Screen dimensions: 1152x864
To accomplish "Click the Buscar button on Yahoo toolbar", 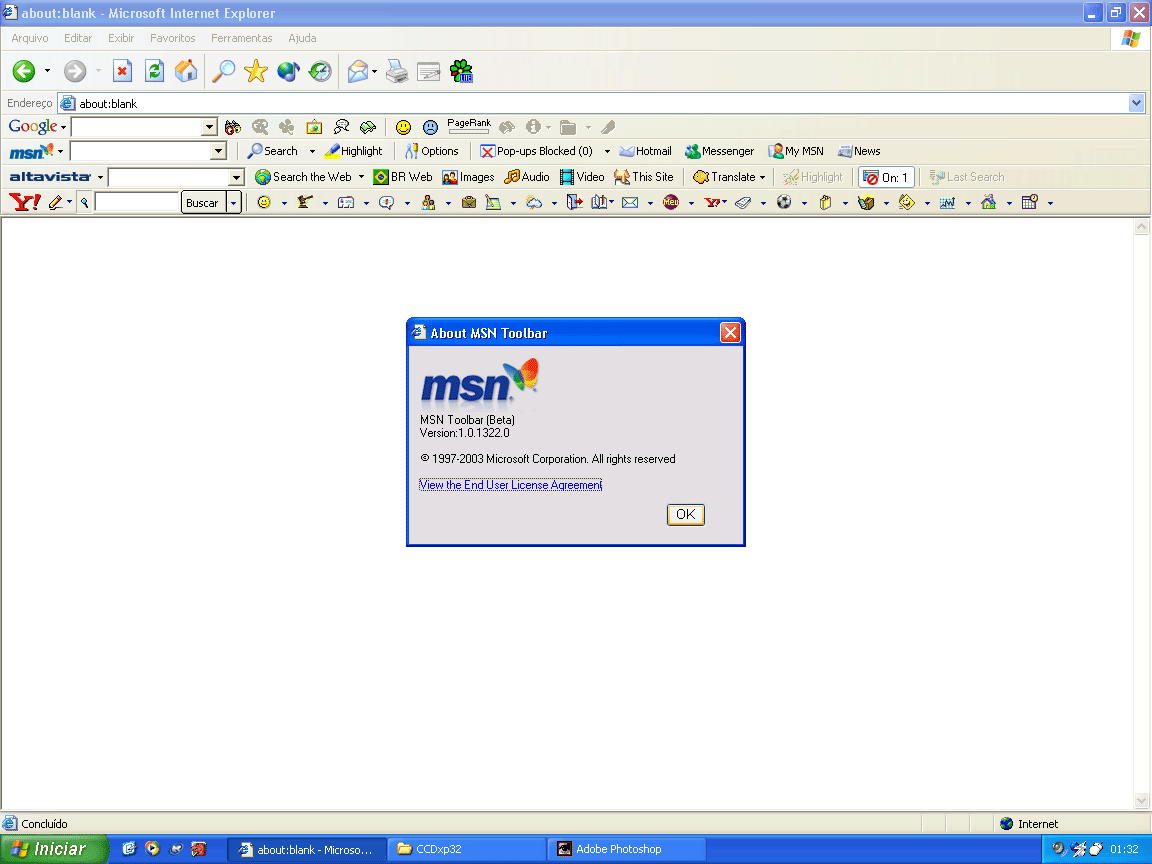I will pos(202,203).
